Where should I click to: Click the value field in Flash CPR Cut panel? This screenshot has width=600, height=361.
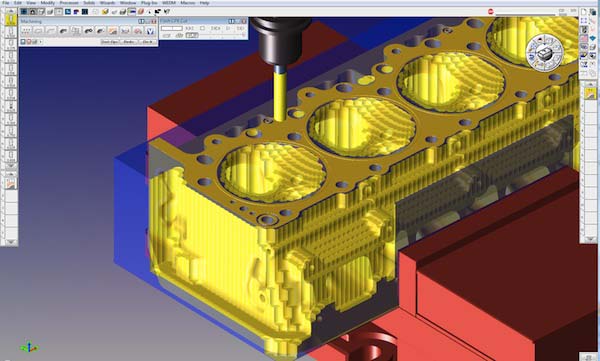pos(171,28)
